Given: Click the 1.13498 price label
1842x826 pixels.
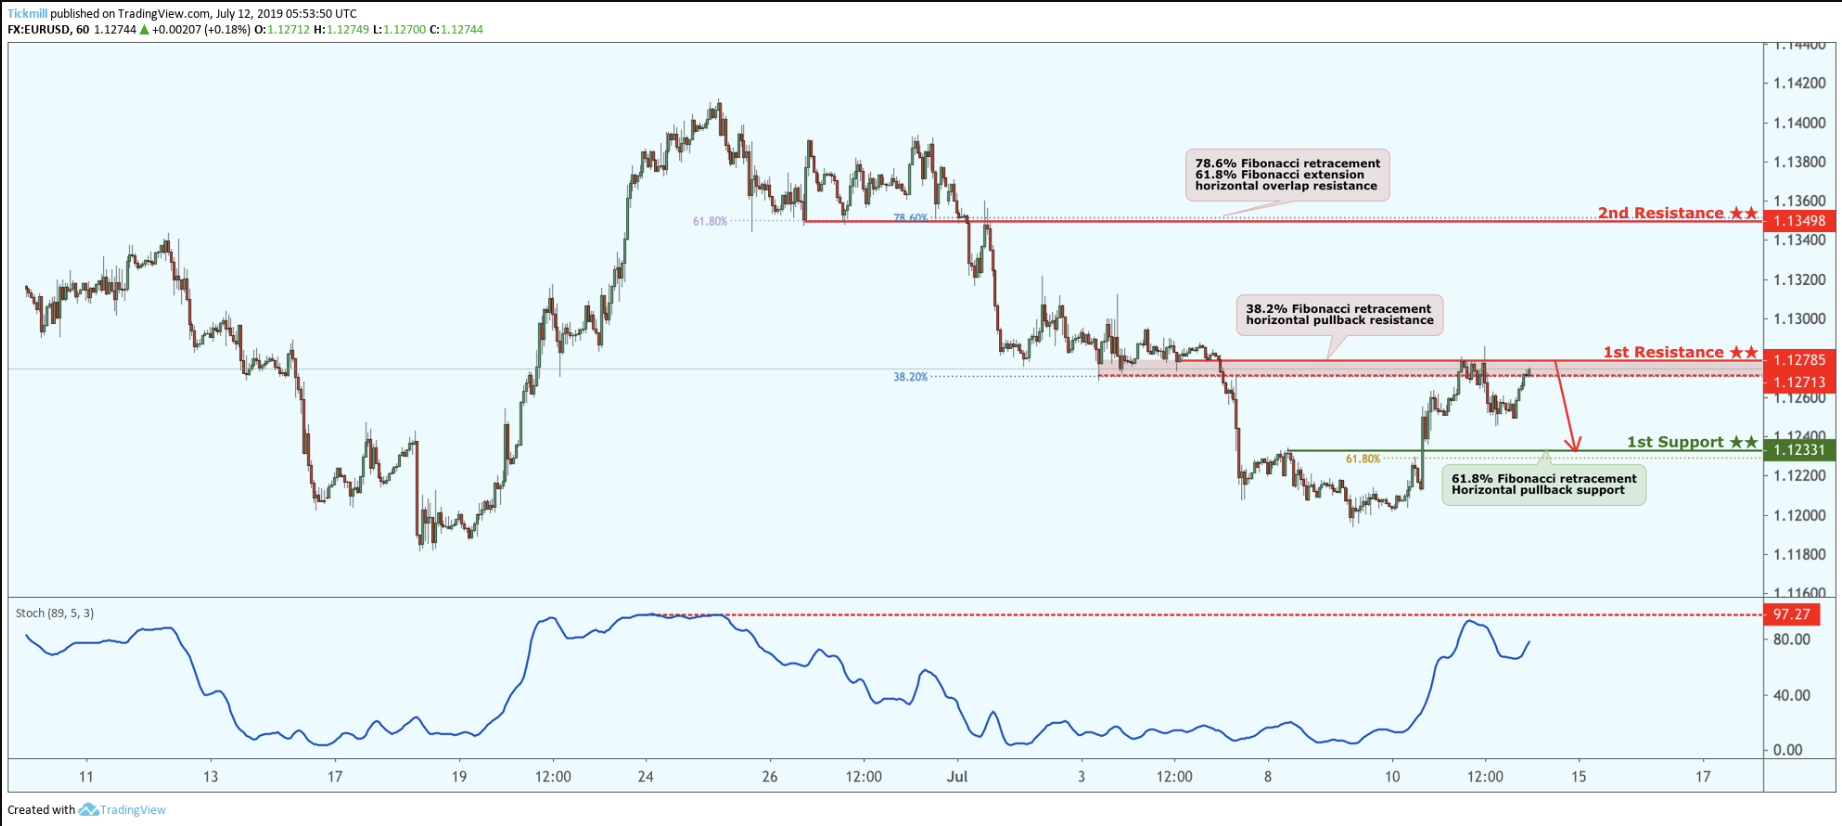Looking at the screenshot, I should coord(1800,221).
